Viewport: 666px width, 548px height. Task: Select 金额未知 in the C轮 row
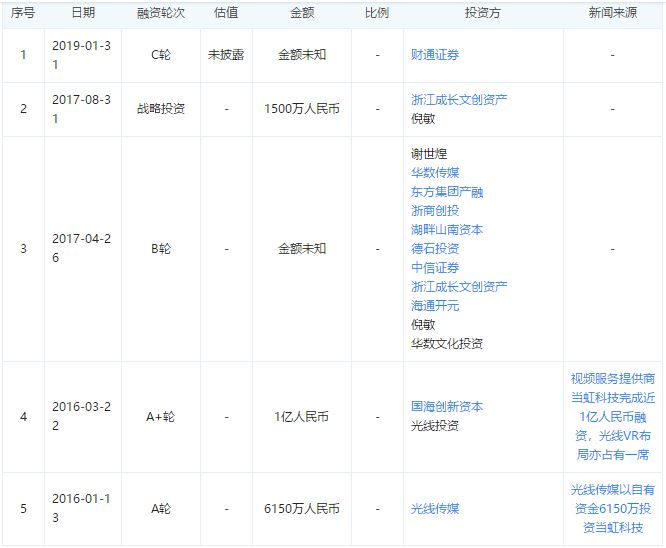[x=302, y=55]
